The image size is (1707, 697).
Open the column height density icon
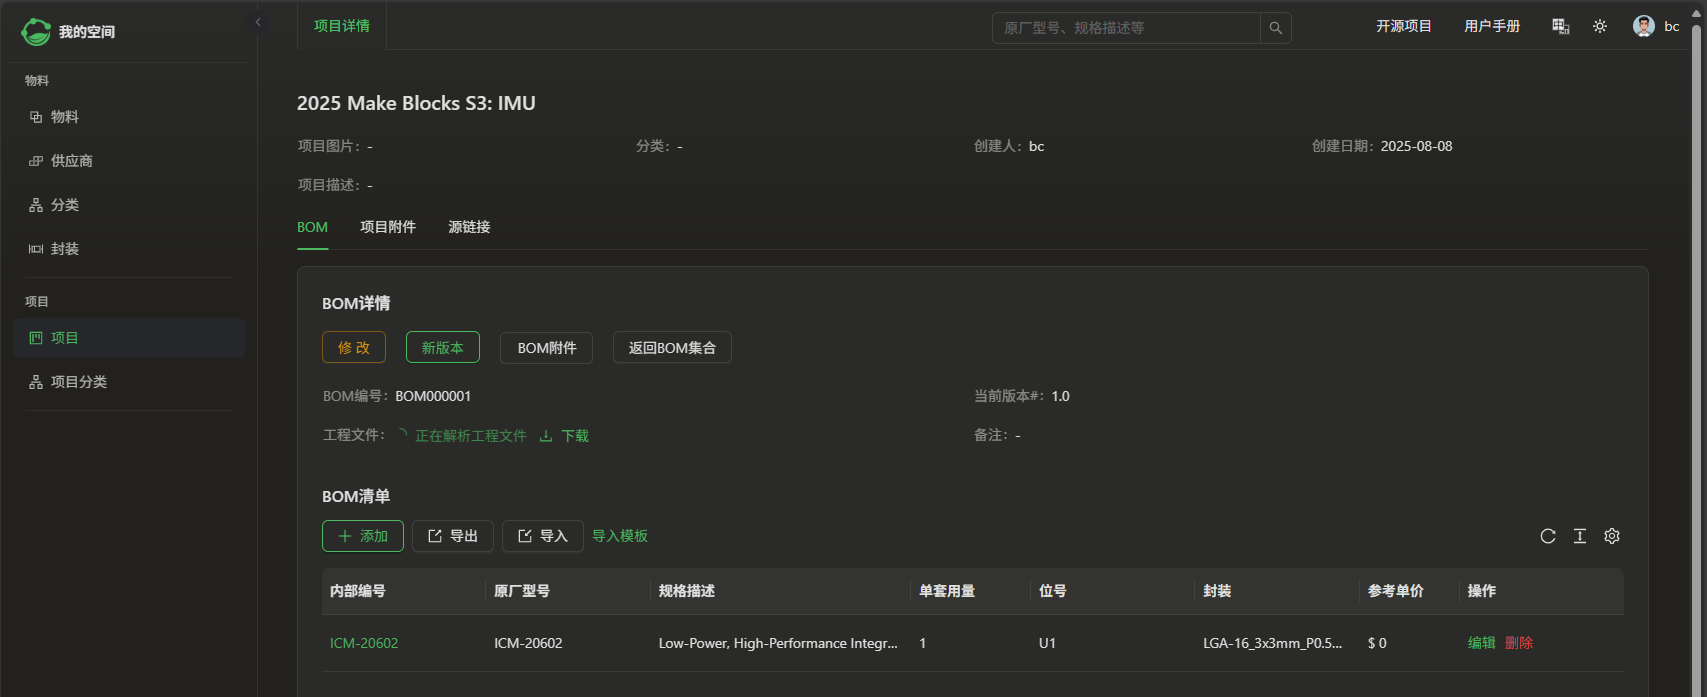[x=1580, y=536]
